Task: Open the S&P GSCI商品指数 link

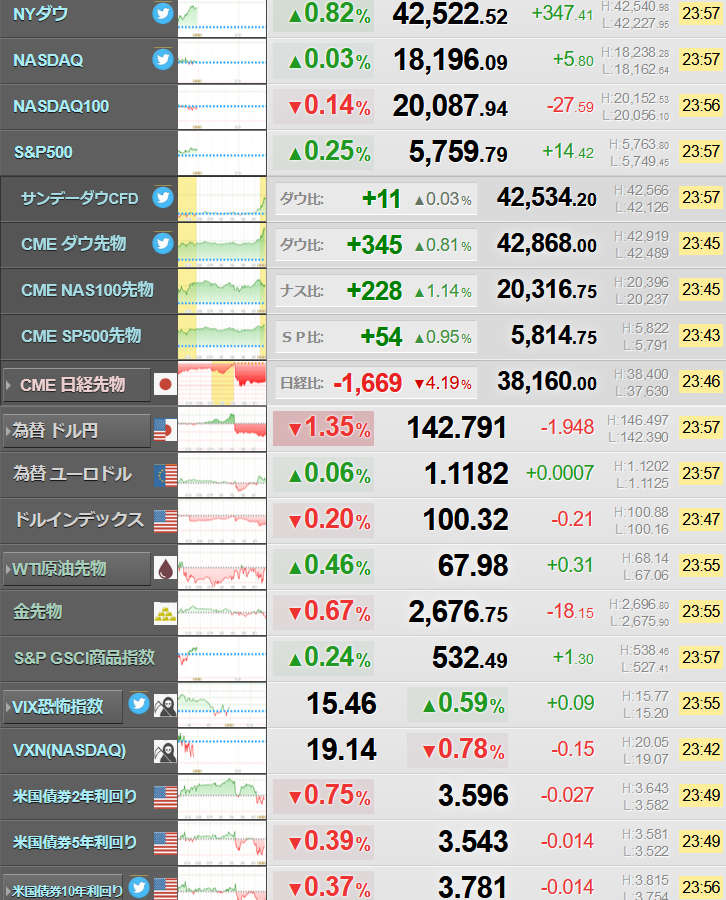Action: pos(84,658)
